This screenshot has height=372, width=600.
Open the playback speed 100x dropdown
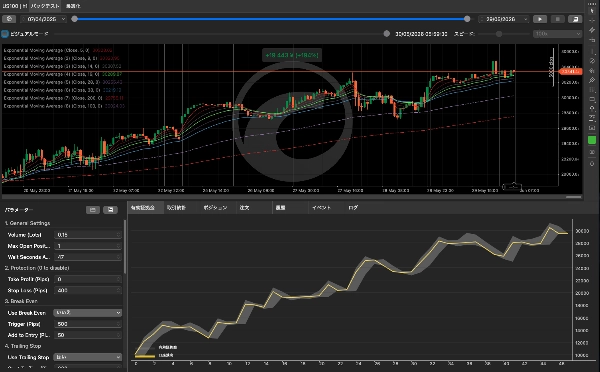click(557, 34)
